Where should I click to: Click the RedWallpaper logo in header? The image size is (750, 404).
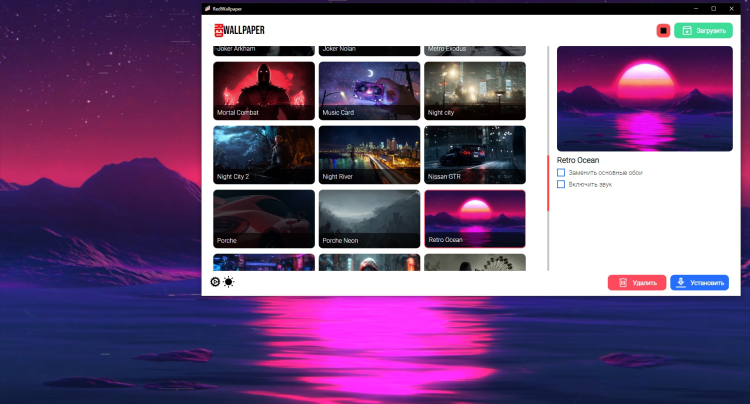pos(239,30)
